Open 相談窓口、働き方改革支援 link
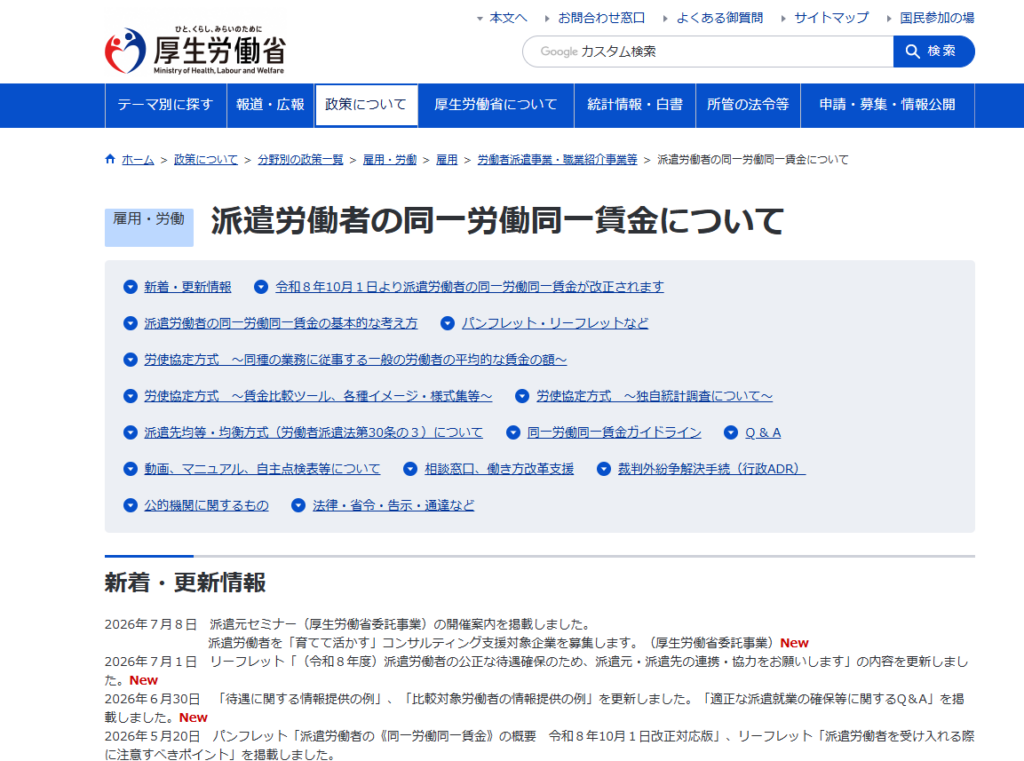This screenshot has height=761, width=1024. click(x=499, y=469)
